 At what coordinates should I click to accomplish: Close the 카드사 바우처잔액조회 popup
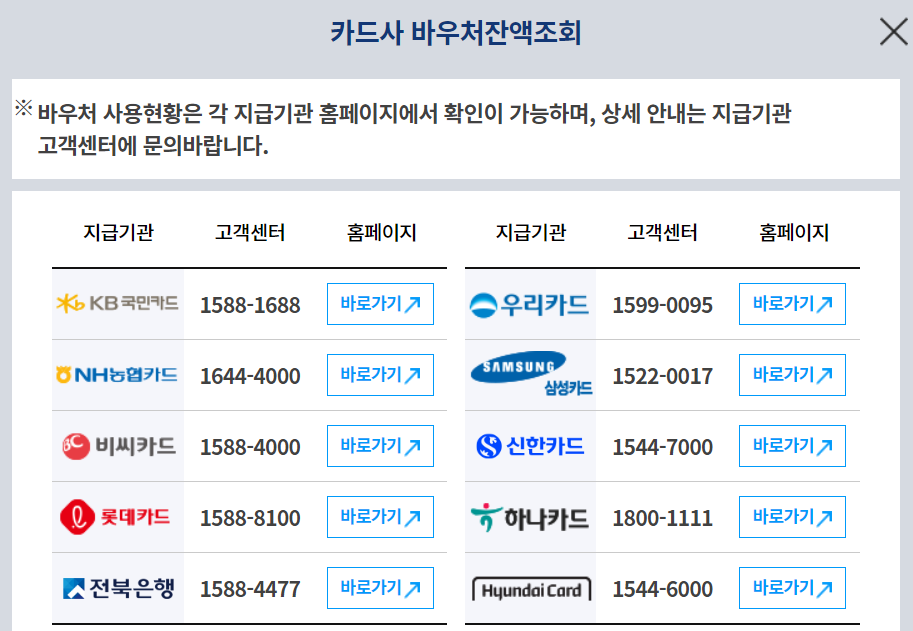(x=894, y=31)
